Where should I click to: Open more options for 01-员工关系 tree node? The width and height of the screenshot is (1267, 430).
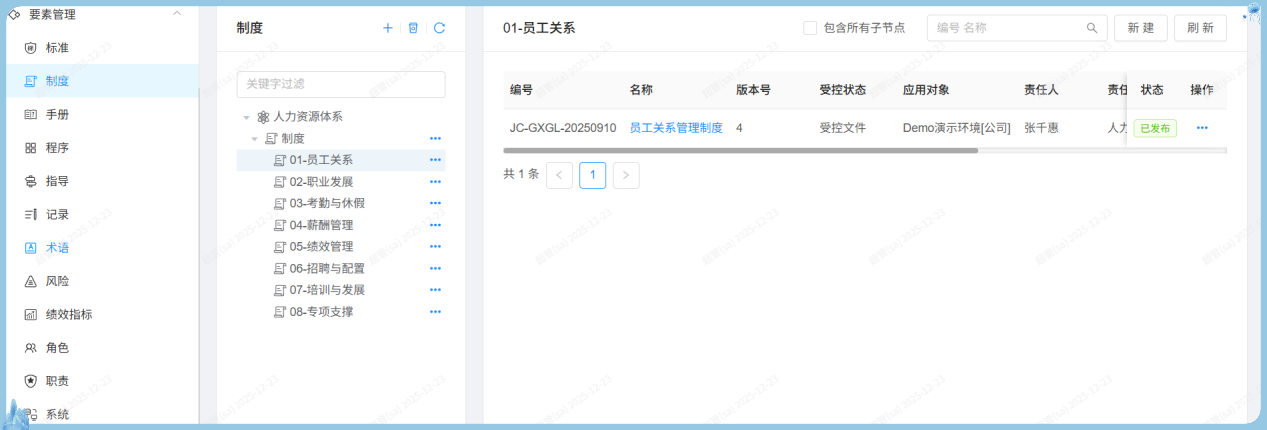tap(435, 160)
